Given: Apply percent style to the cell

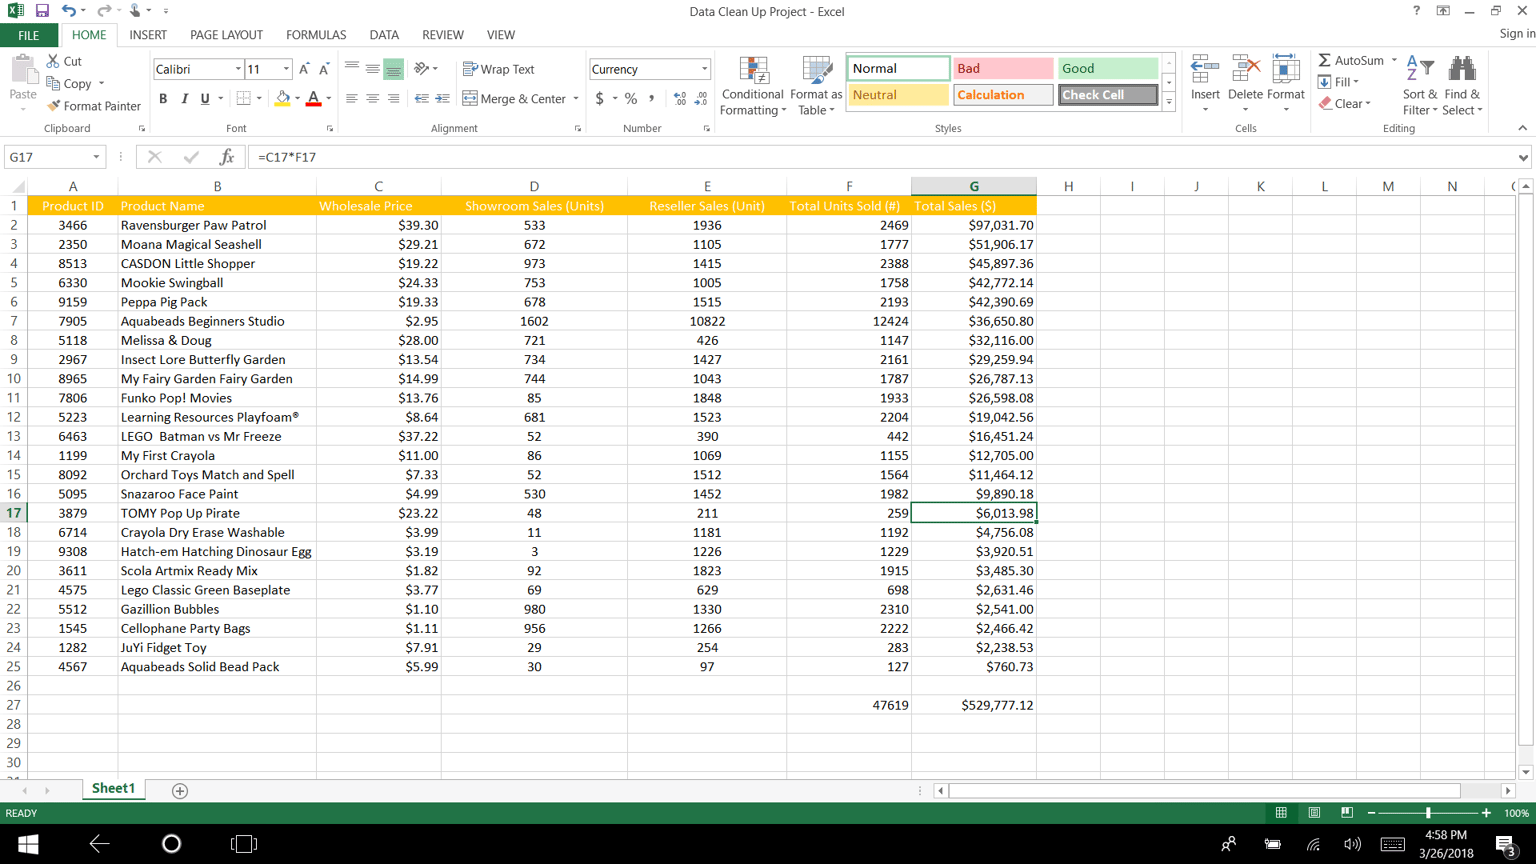Looking at the screenshot, I should pos(631,99).
